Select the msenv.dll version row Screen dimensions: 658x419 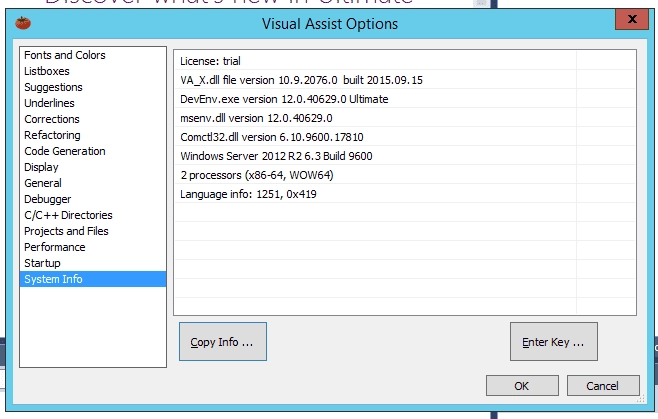pos(405,118)
